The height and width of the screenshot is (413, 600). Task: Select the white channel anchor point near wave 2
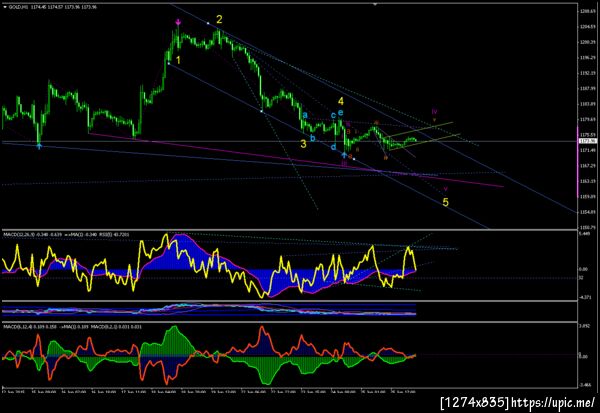point(208,24)
